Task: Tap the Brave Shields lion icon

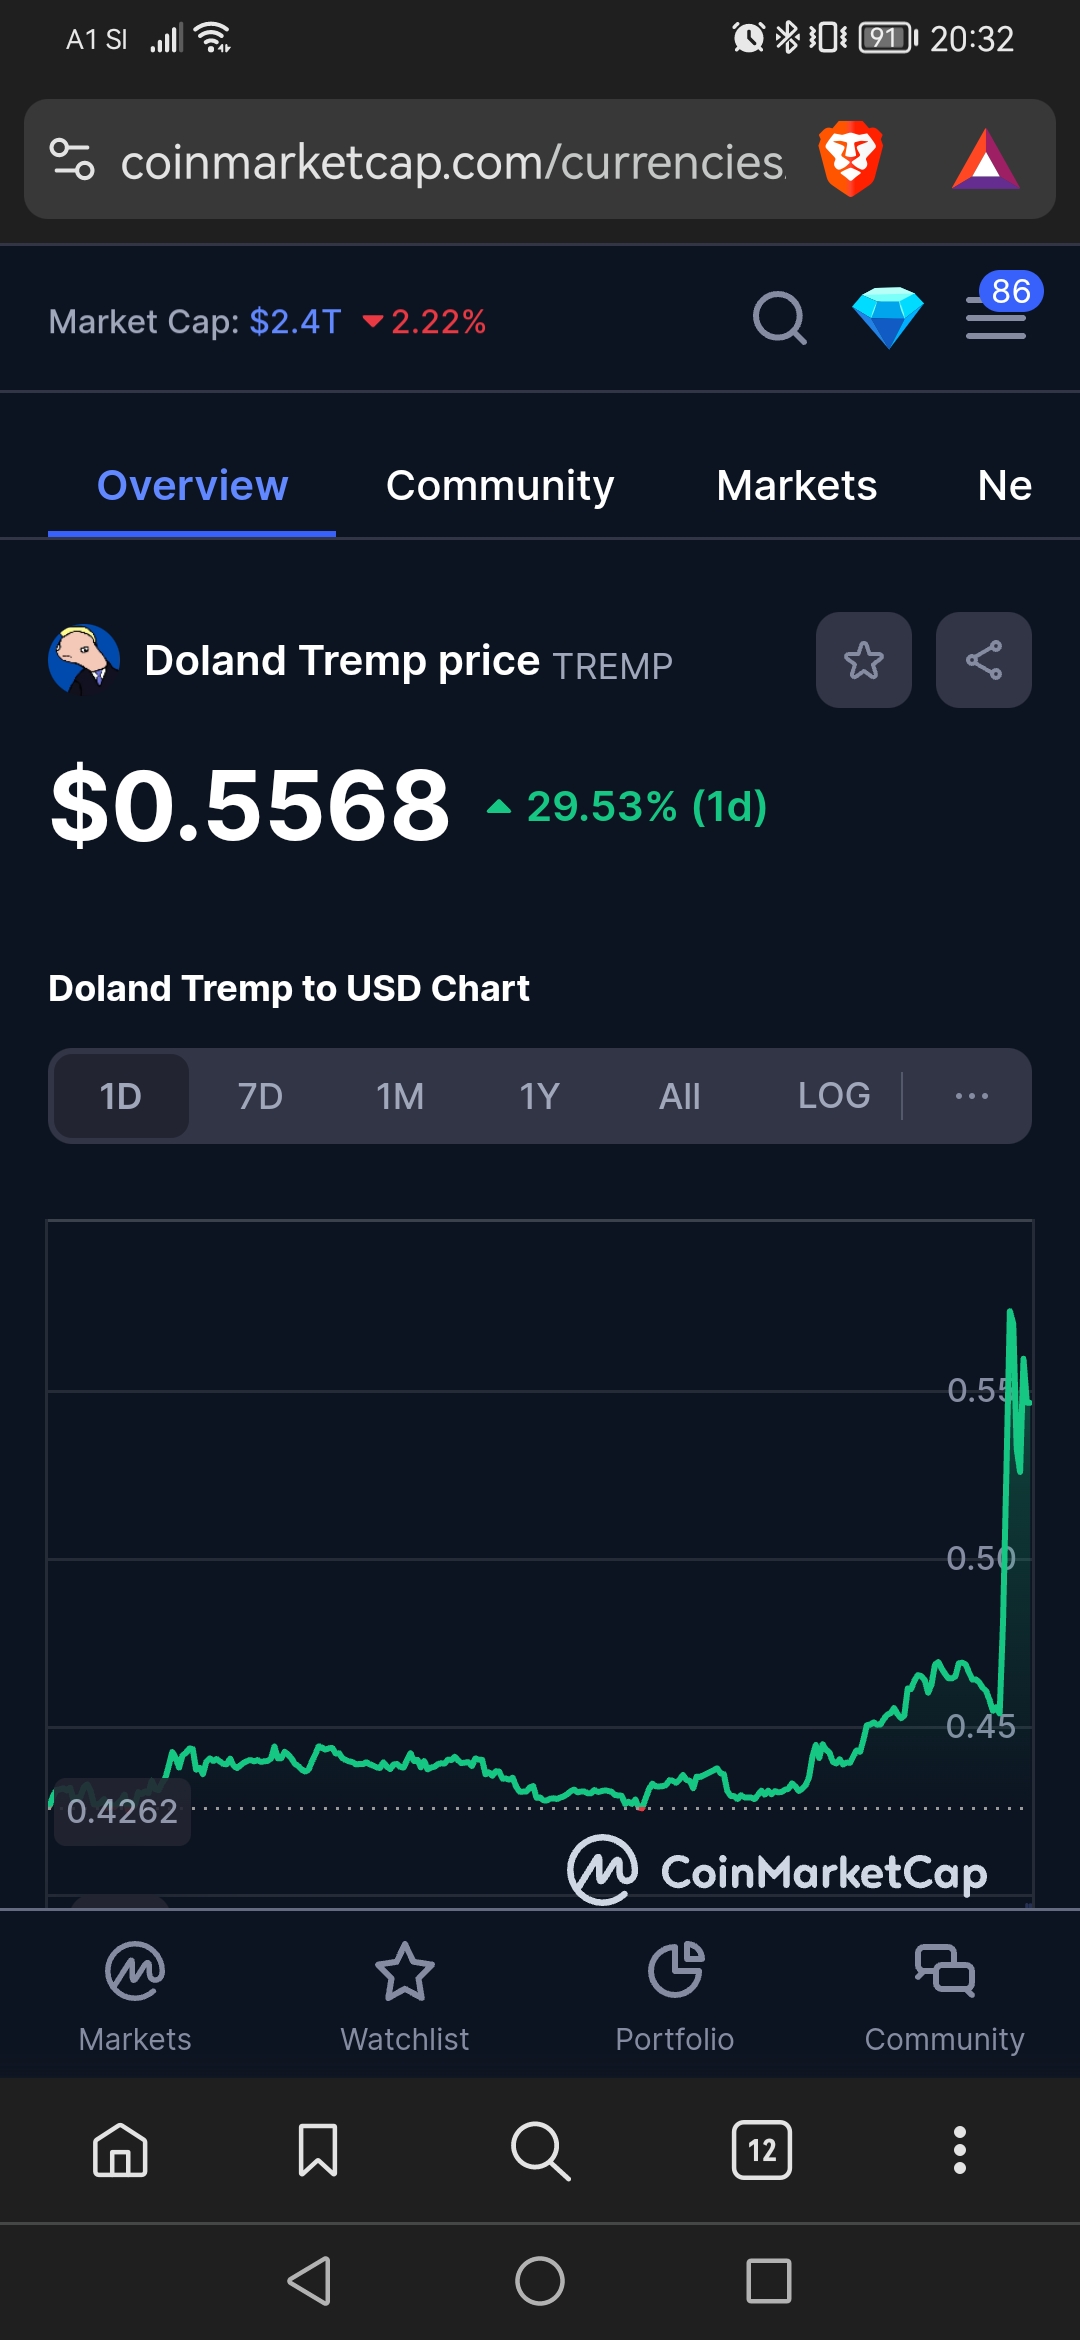Action: (x=850, y=159)
